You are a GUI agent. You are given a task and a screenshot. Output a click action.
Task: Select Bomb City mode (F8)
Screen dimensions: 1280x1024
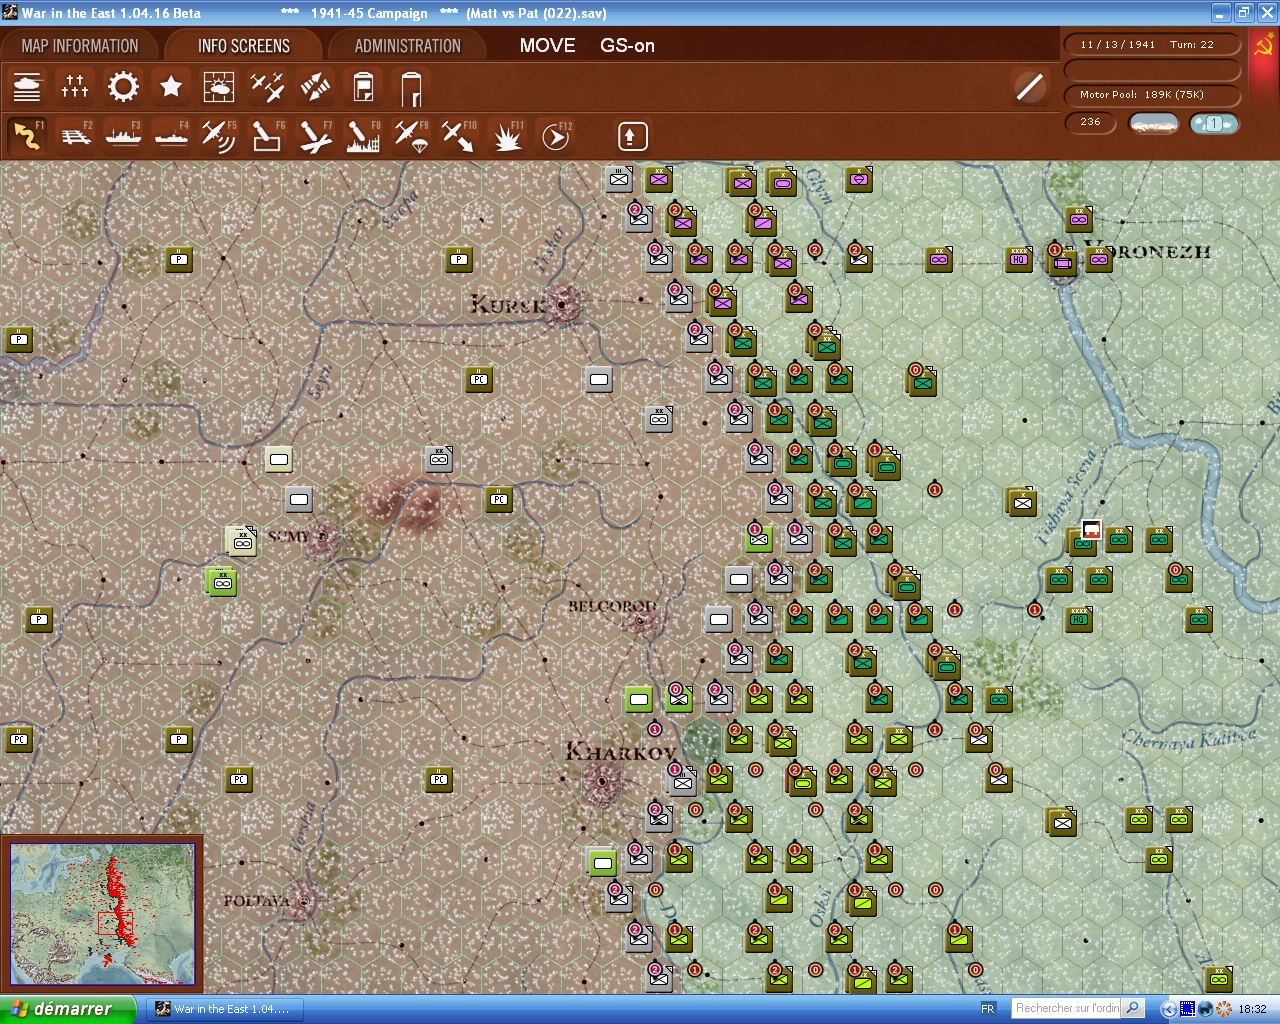click(363, 136)
